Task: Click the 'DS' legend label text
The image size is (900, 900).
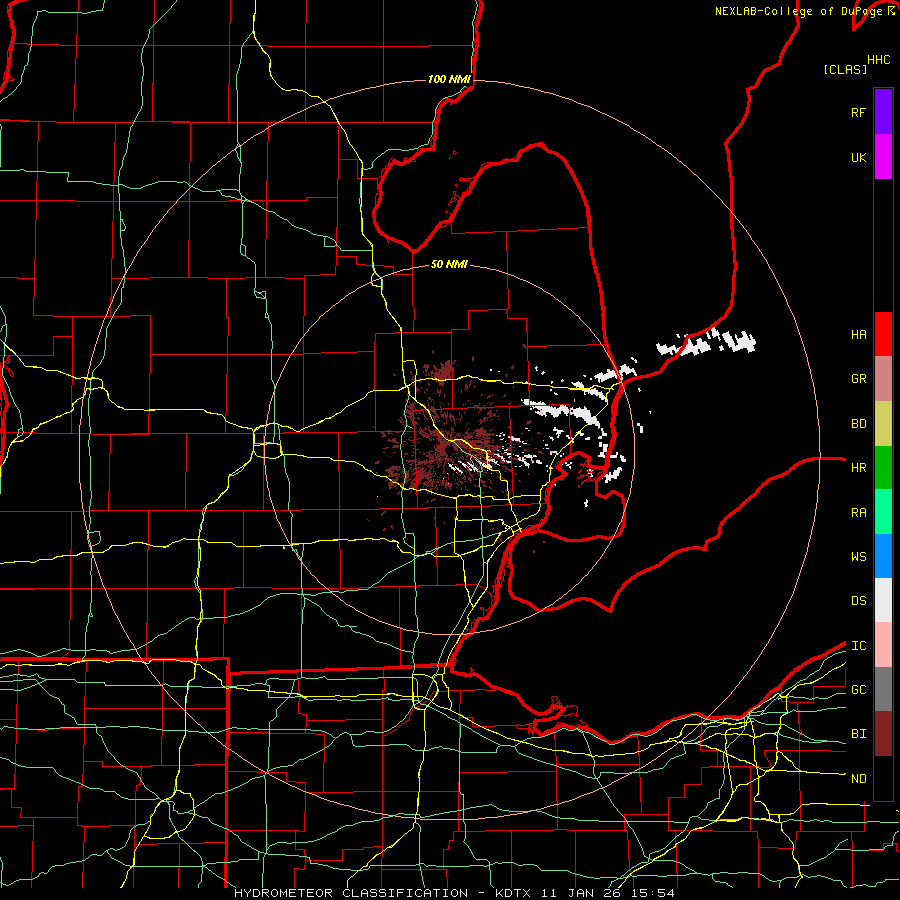Action: point(858,601)
